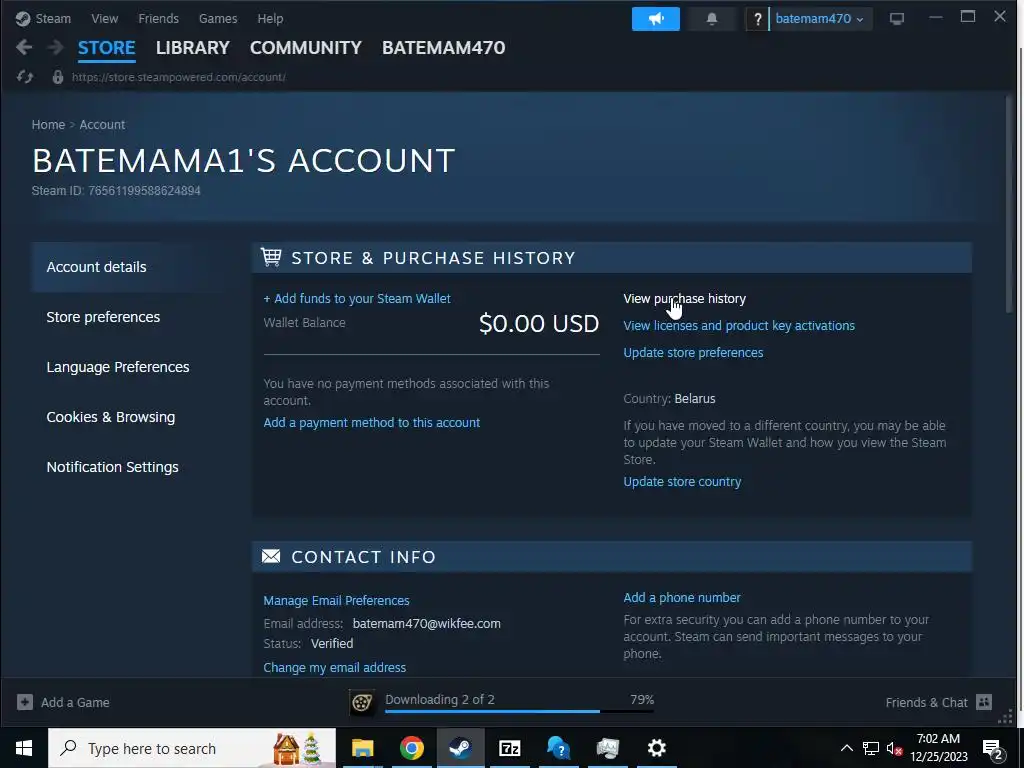
Task: Reload the page with refresh icon
Action: point(25,77)
